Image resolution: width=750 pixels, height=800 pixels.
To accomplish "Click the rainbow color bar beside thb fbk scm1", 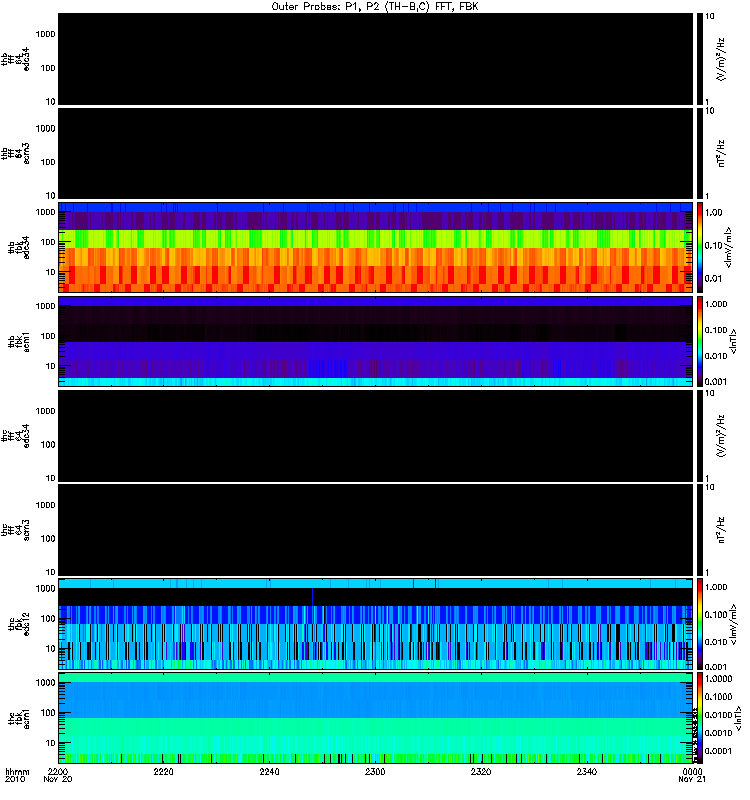I will 699,341.
